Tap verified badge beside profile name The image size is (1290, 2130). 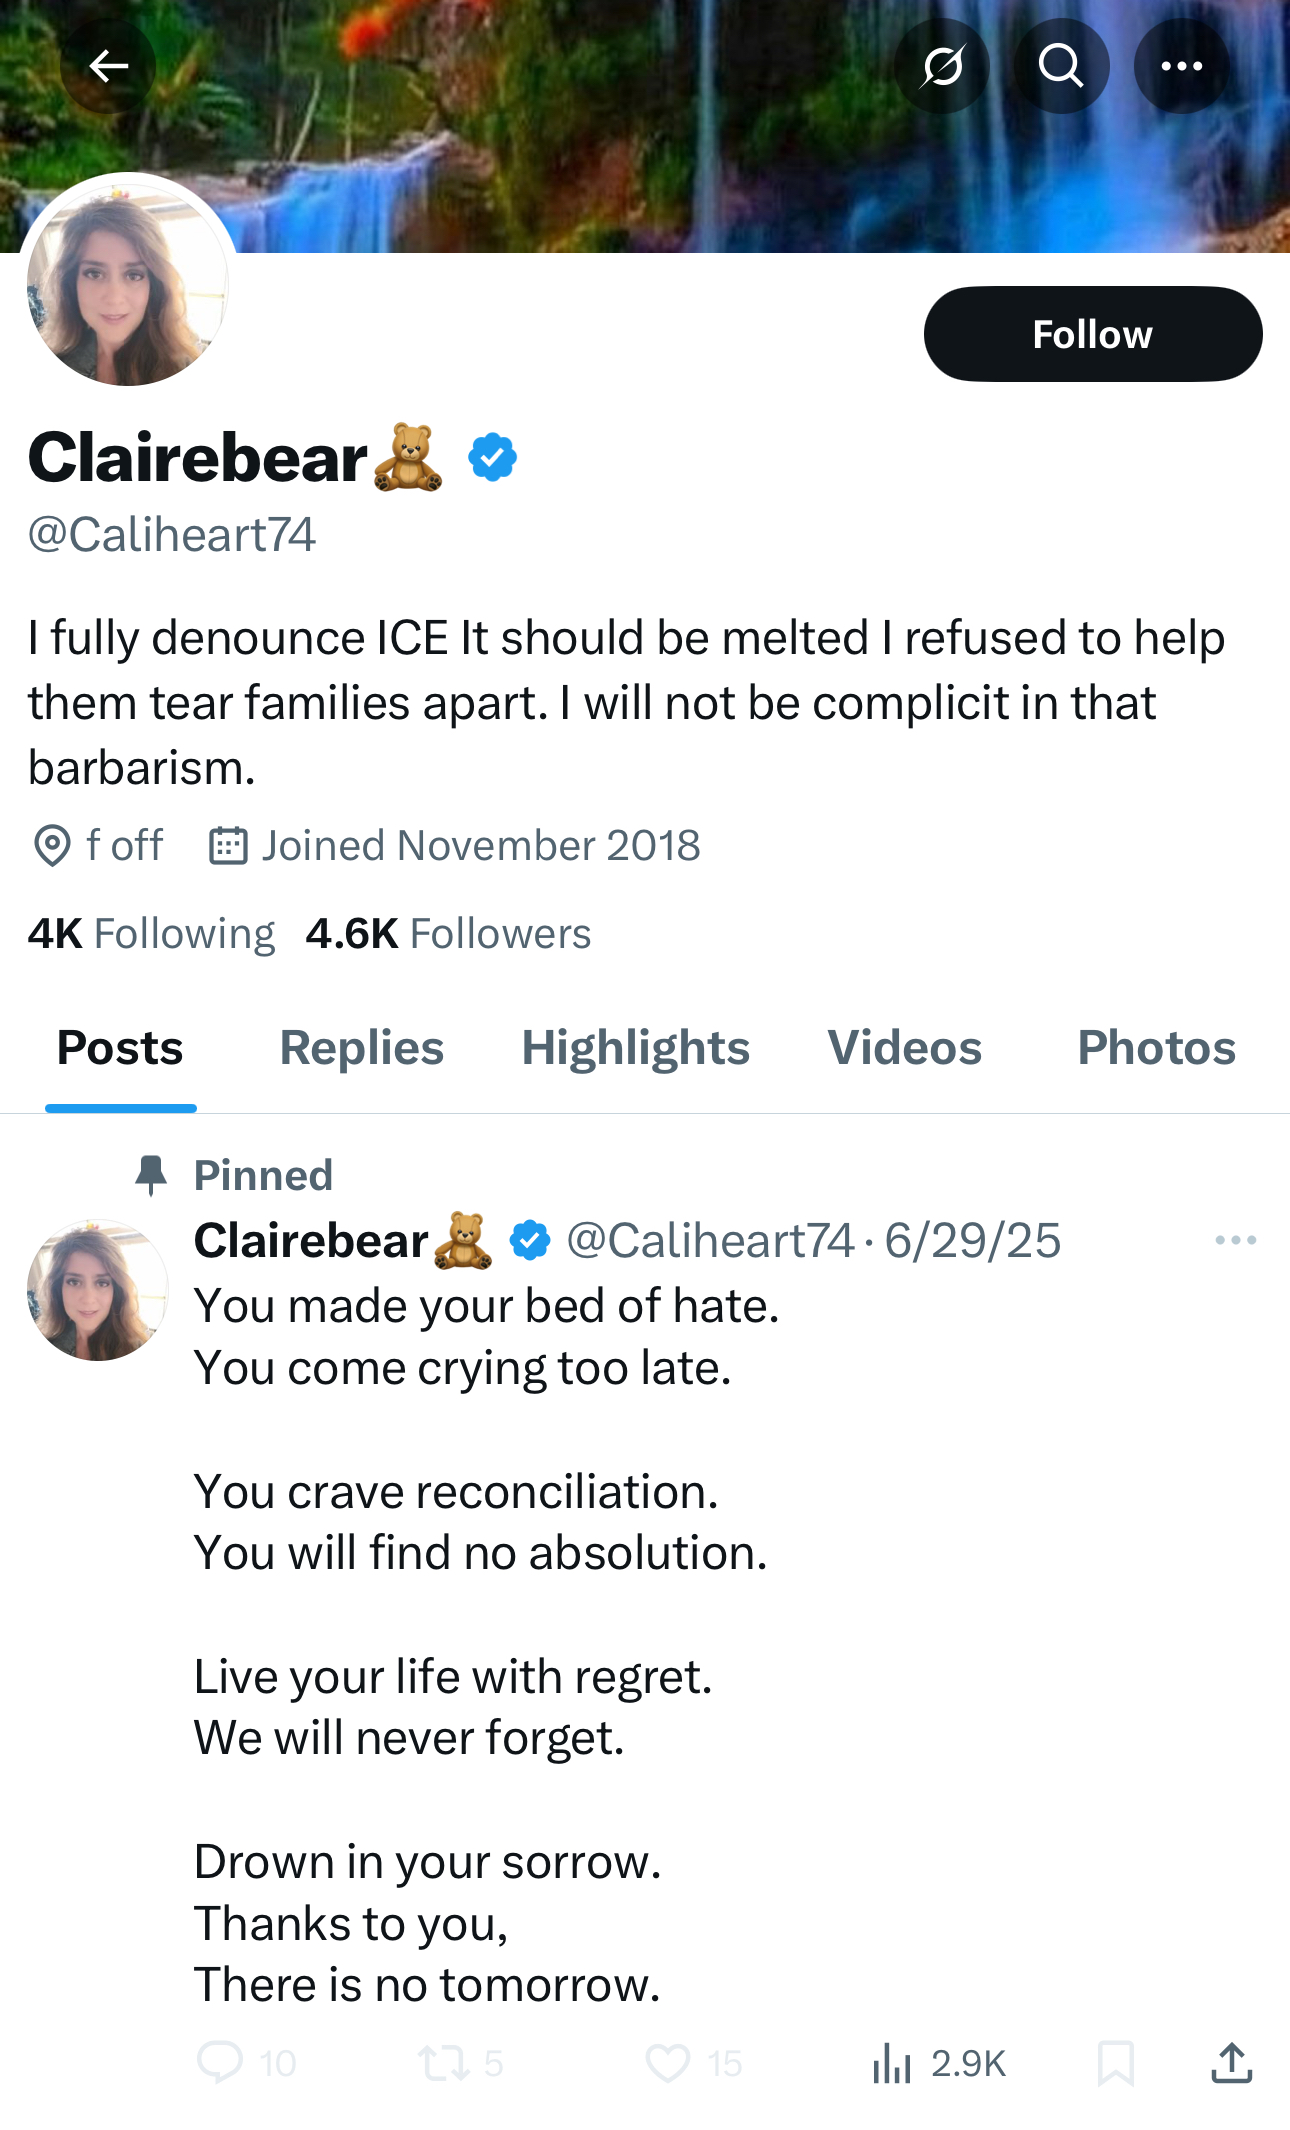[x=492, y=458]
